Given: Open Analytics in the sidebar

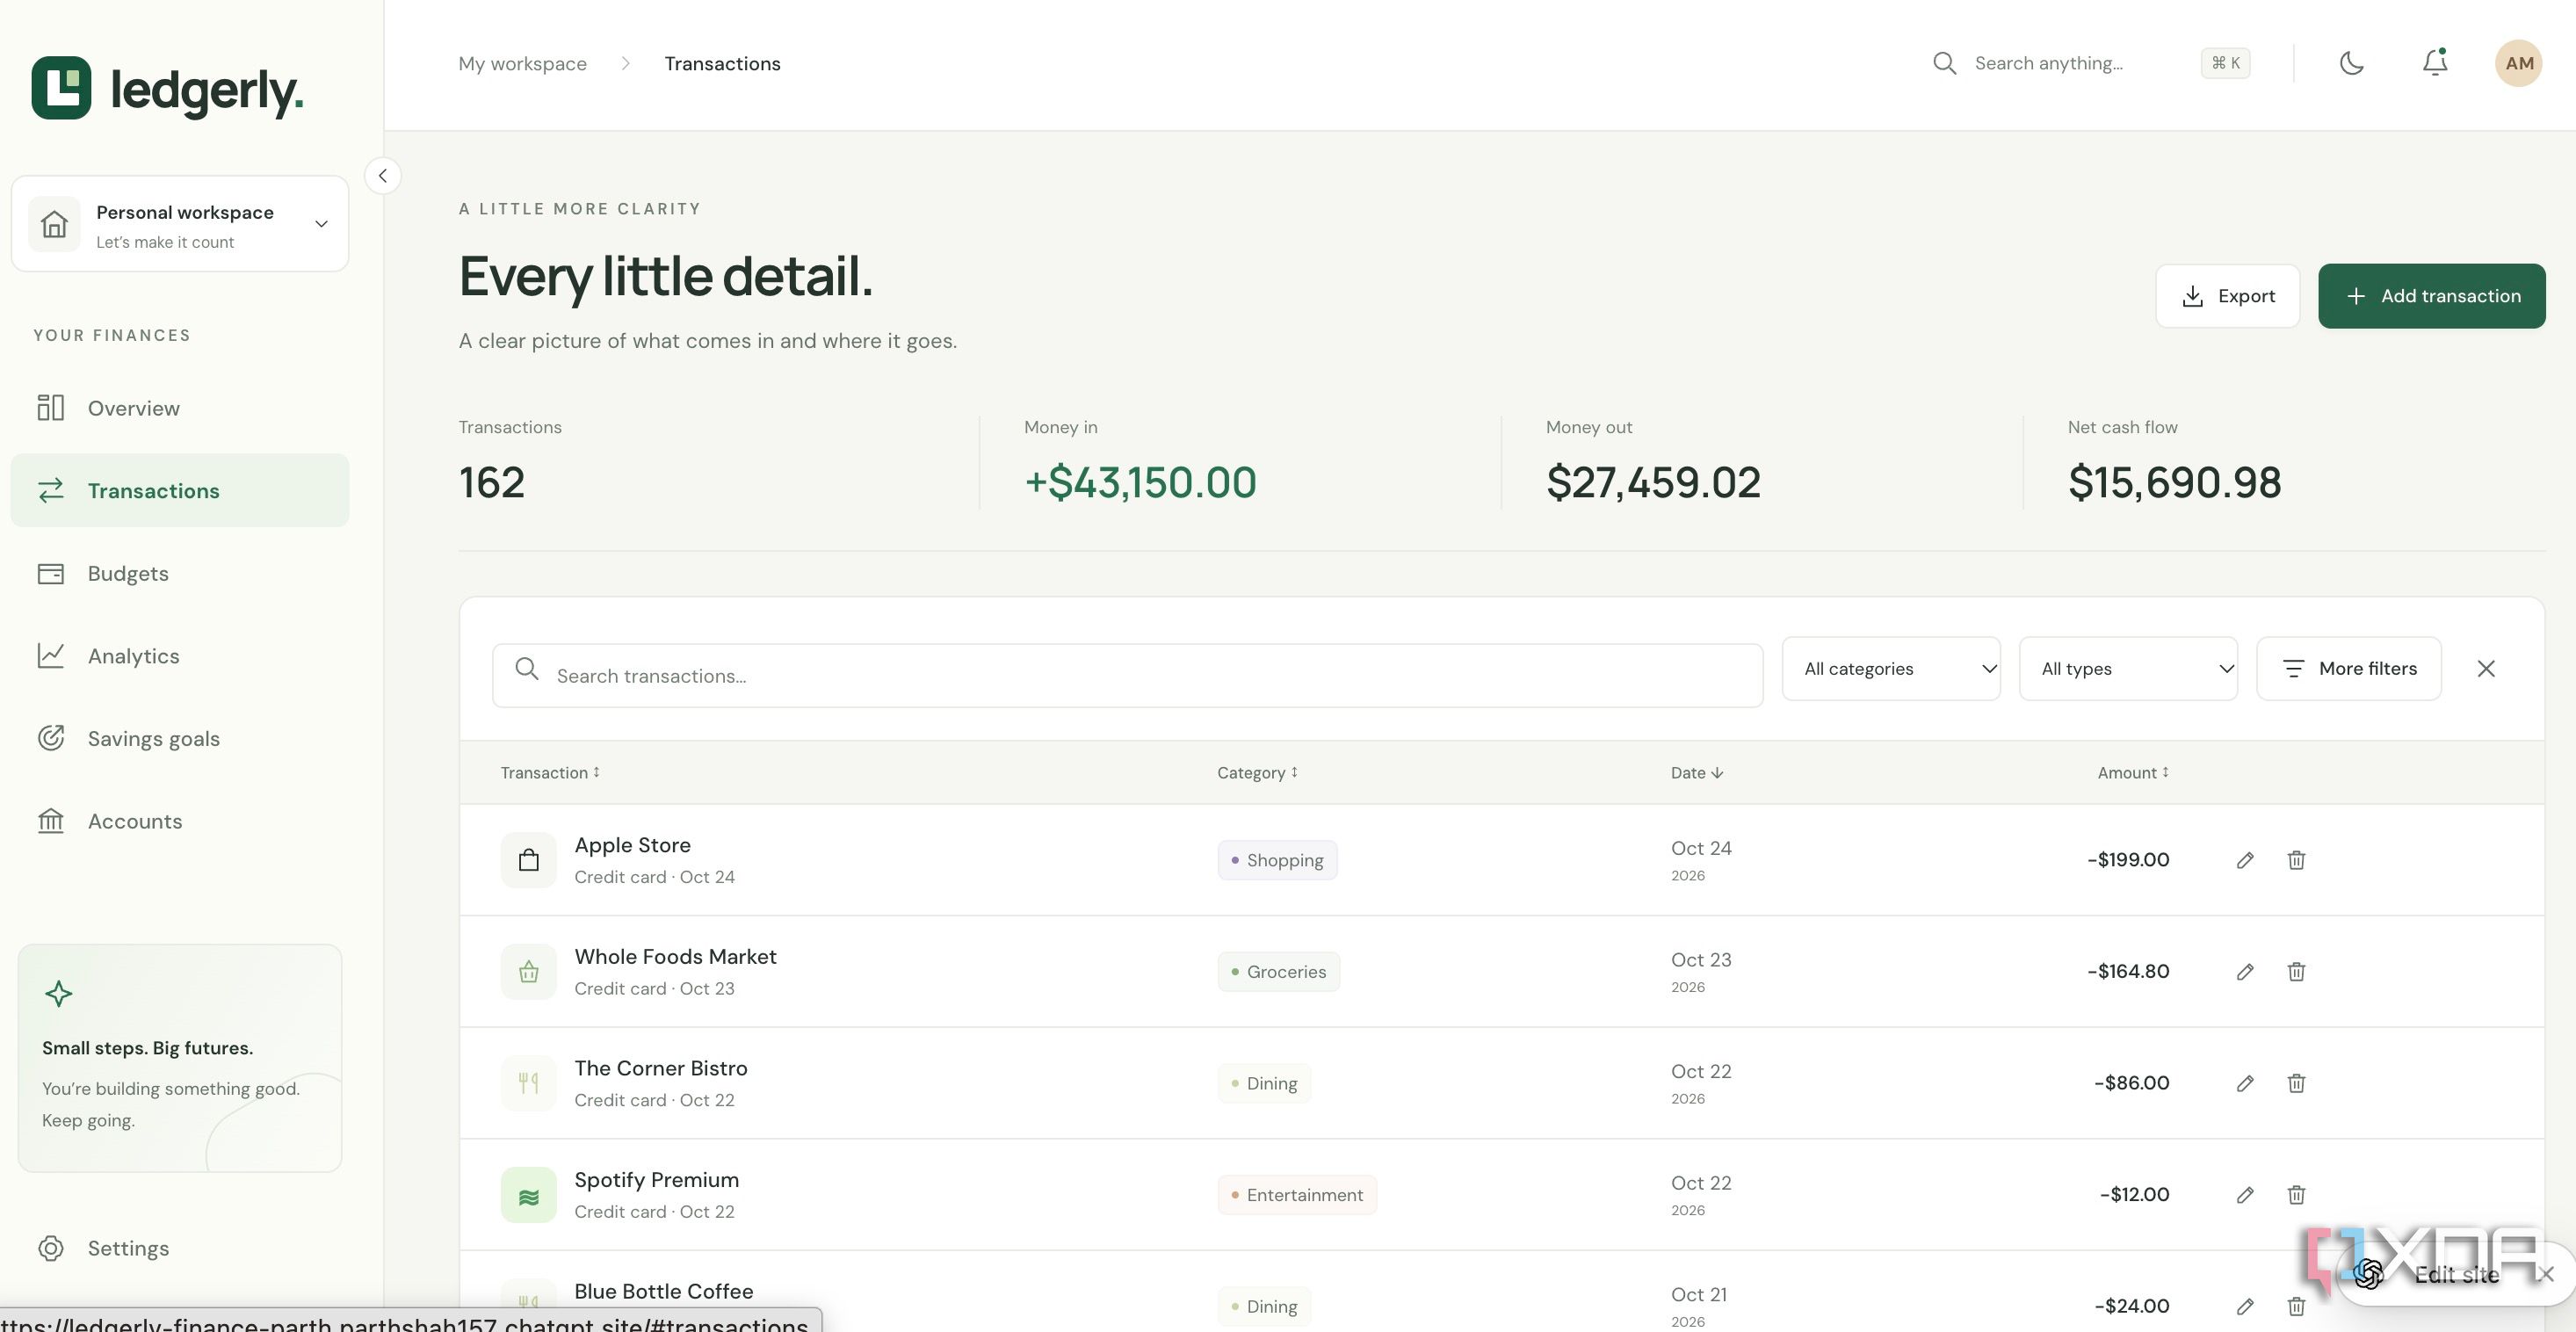Looking at the screenshot, I should click(x=180, y=656).
